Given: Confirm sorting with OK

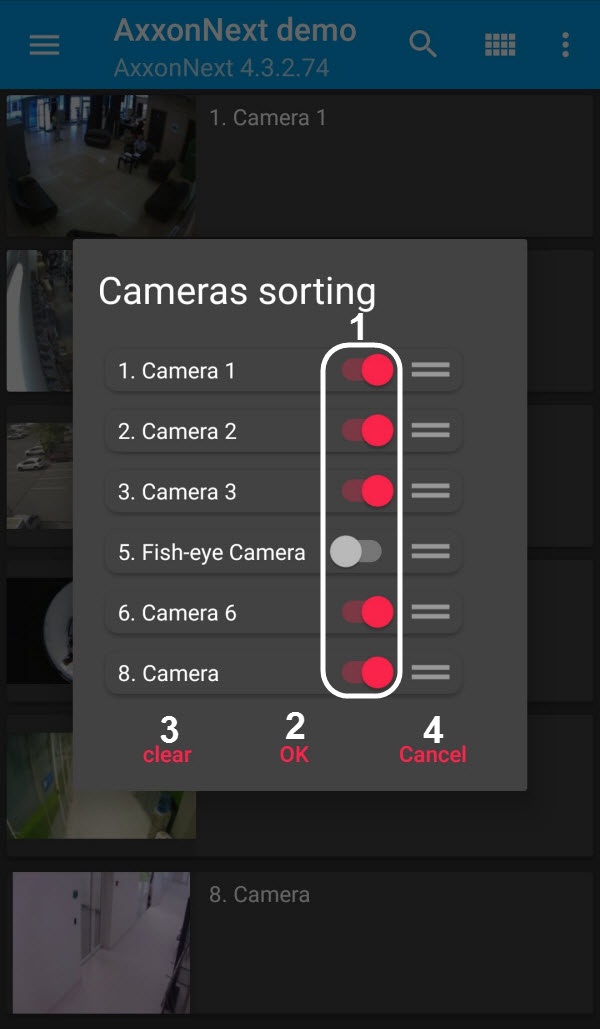Looking at the screenshot, I should pyautogui.click(x=294, y=754).
